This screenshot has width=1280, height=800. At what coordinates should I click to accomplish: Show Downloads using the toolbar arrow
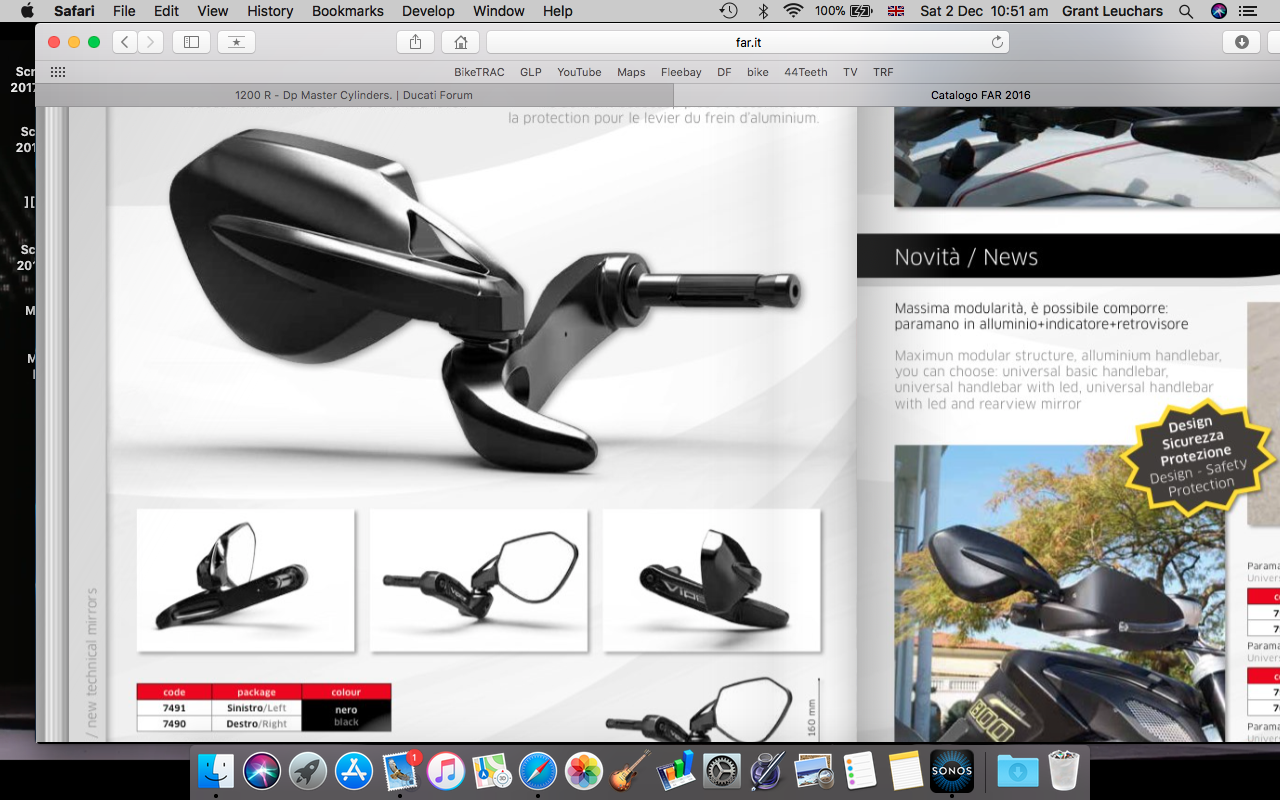1241,42
